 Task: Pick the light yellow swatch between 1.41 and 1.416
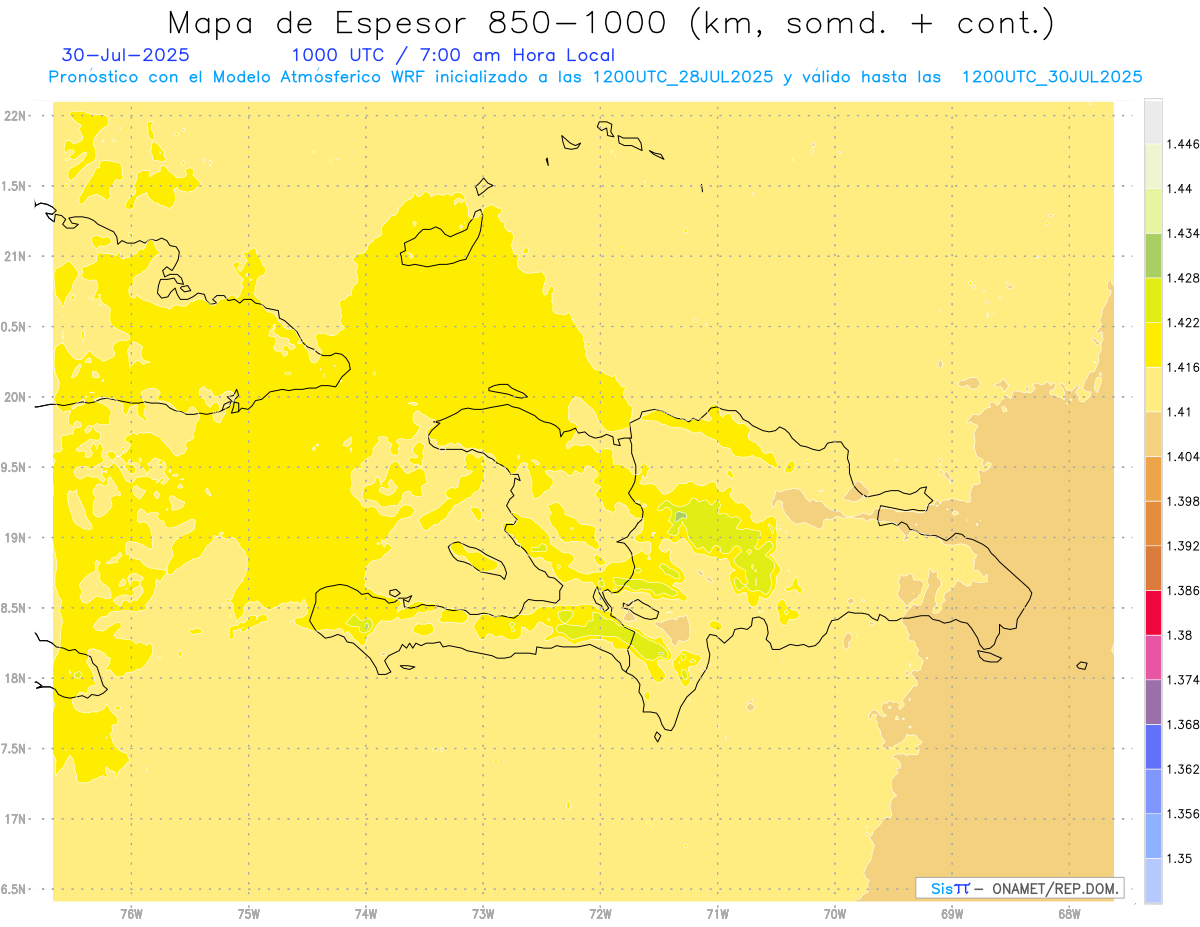tap(1153, 389)
